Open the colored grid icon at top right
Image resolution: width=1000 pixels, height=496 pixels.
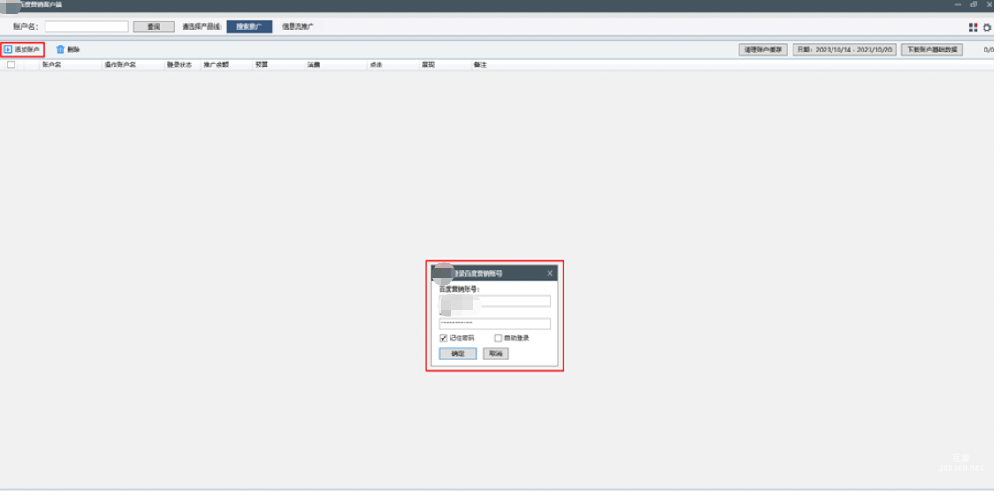(x=973, y=27)
